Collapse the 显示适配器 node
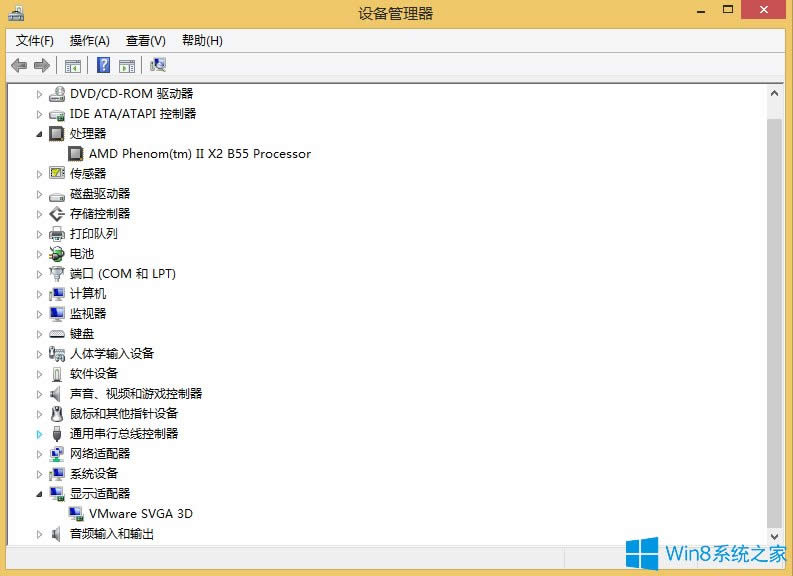The image size is (793, 576). [x=39, y=494]
